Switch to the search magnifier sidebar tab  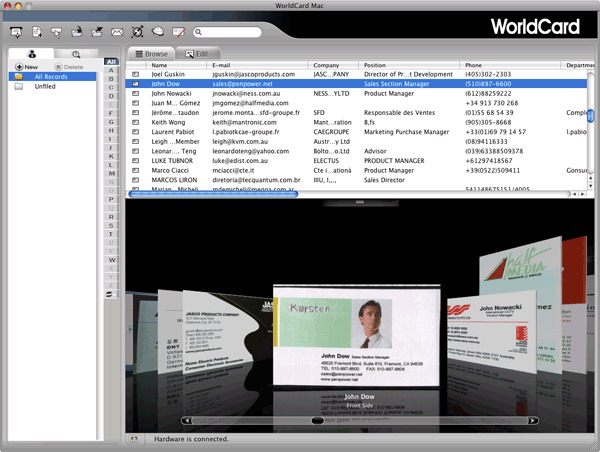click(x=76, y=54)
